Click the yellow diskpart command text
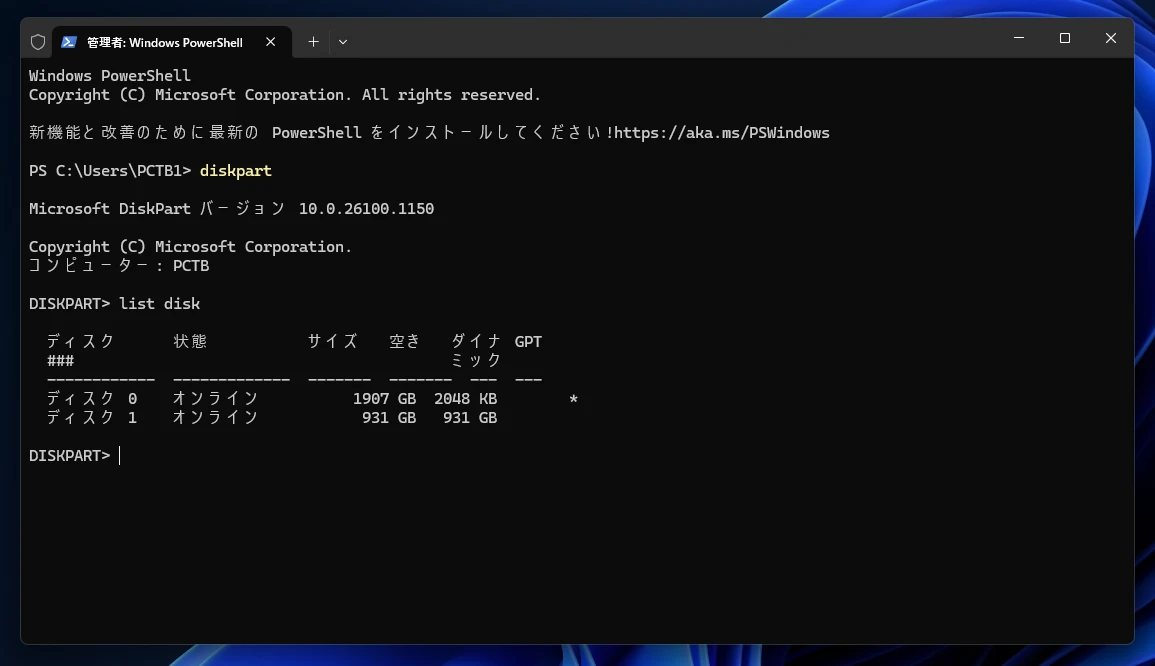Image resolution: width=1155 pixels, height=666 pixels. (x=236, y=171)
